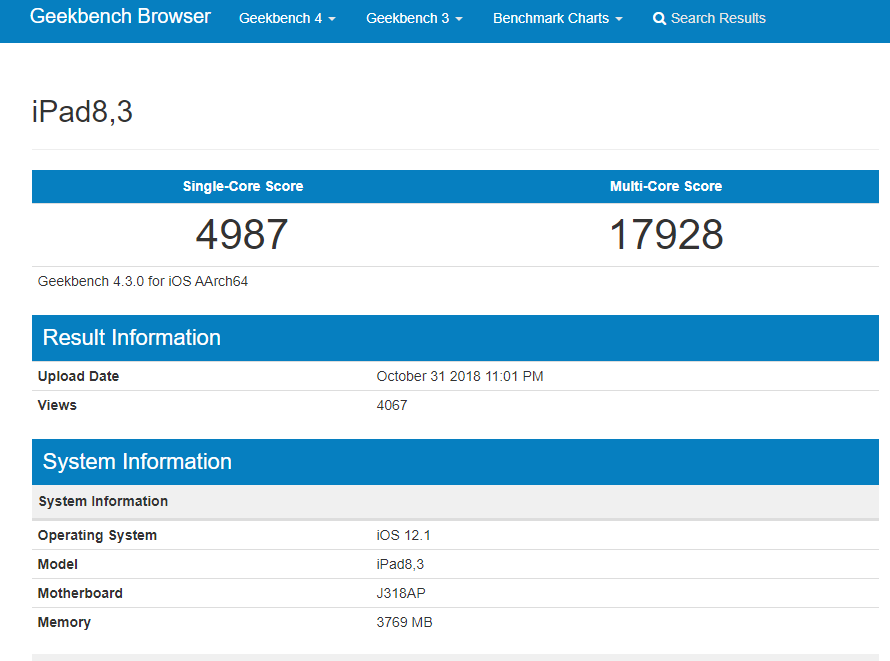This screenshot has width=890, height=661.
Task: Select the multi-core value 17928
Action: 666,234
